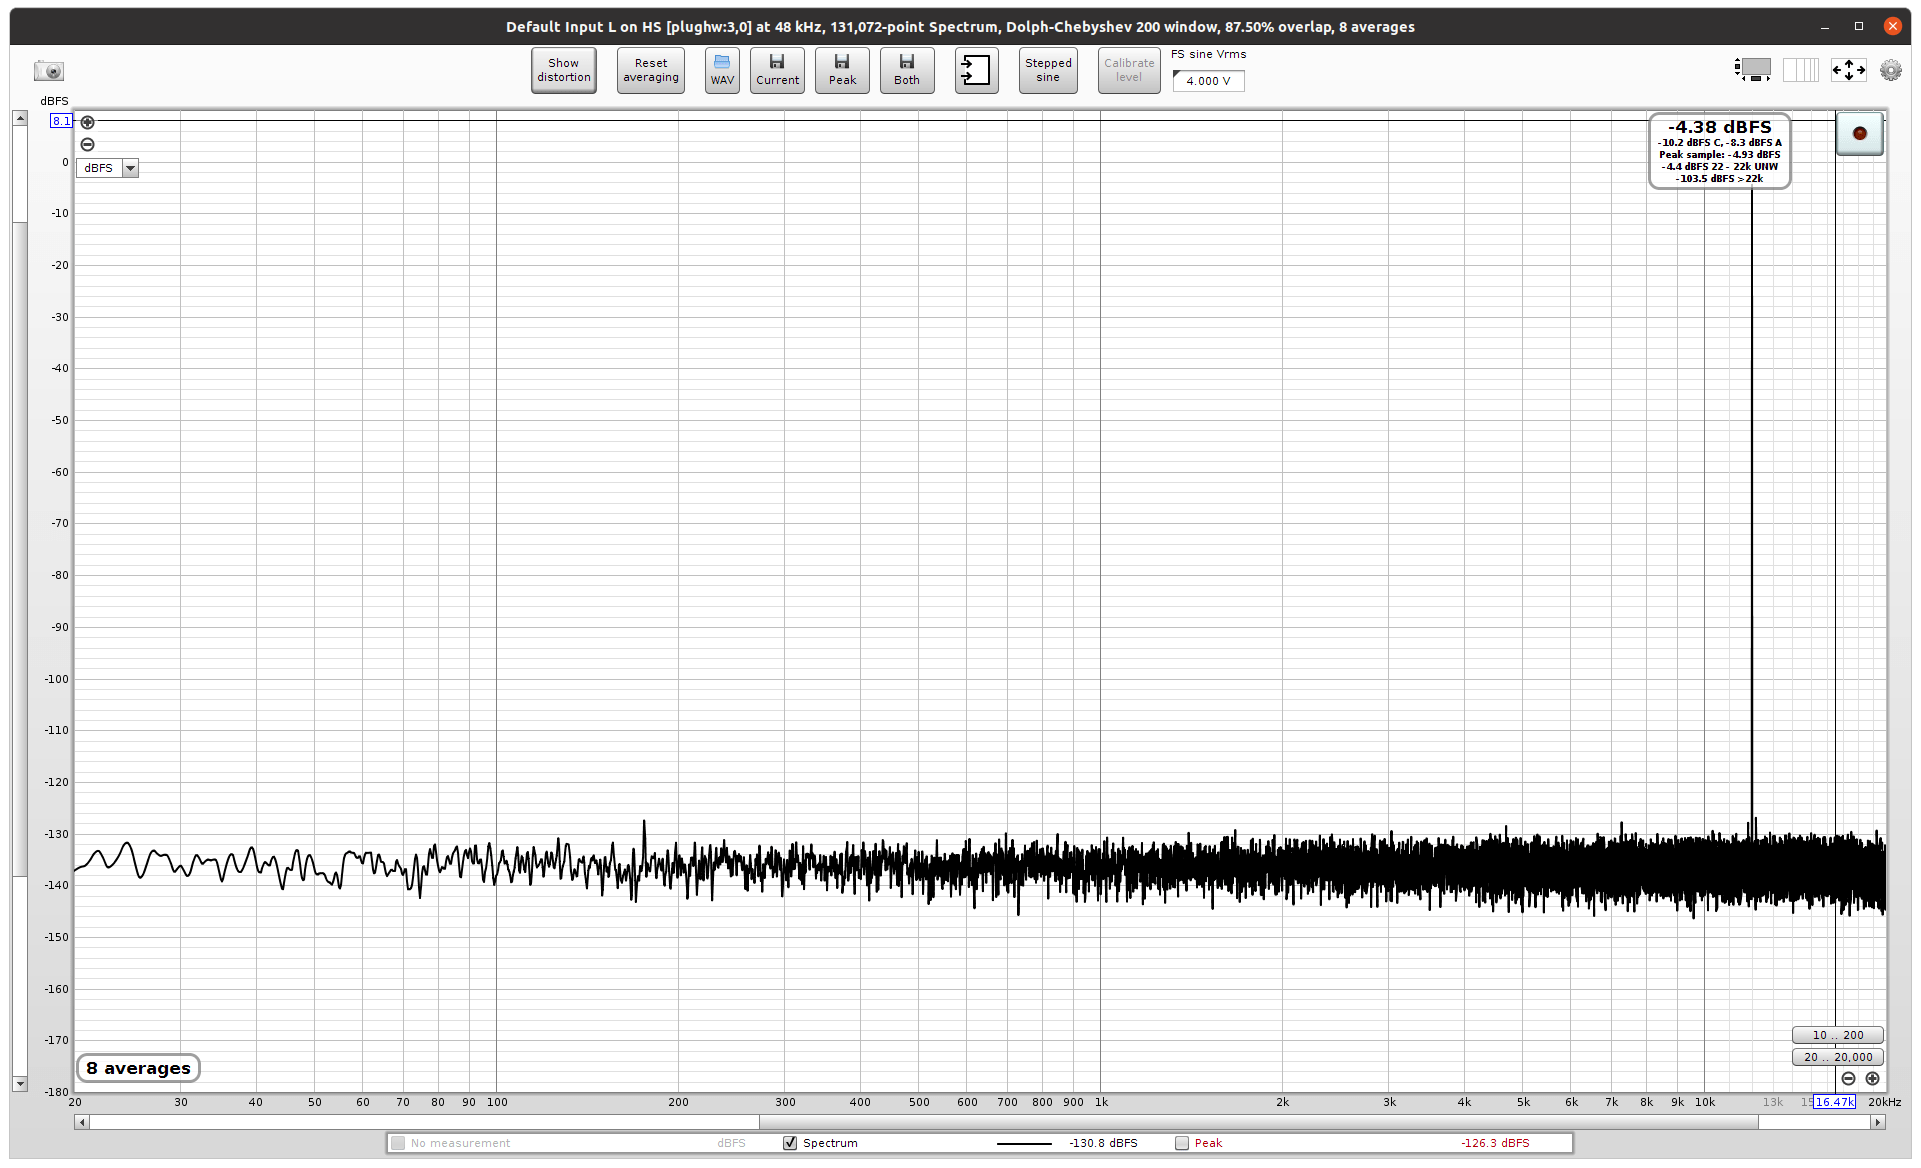Click the Show distortion button
Image resolution: width=1921 pixels, height=1168 pixels.
[564, 70]
